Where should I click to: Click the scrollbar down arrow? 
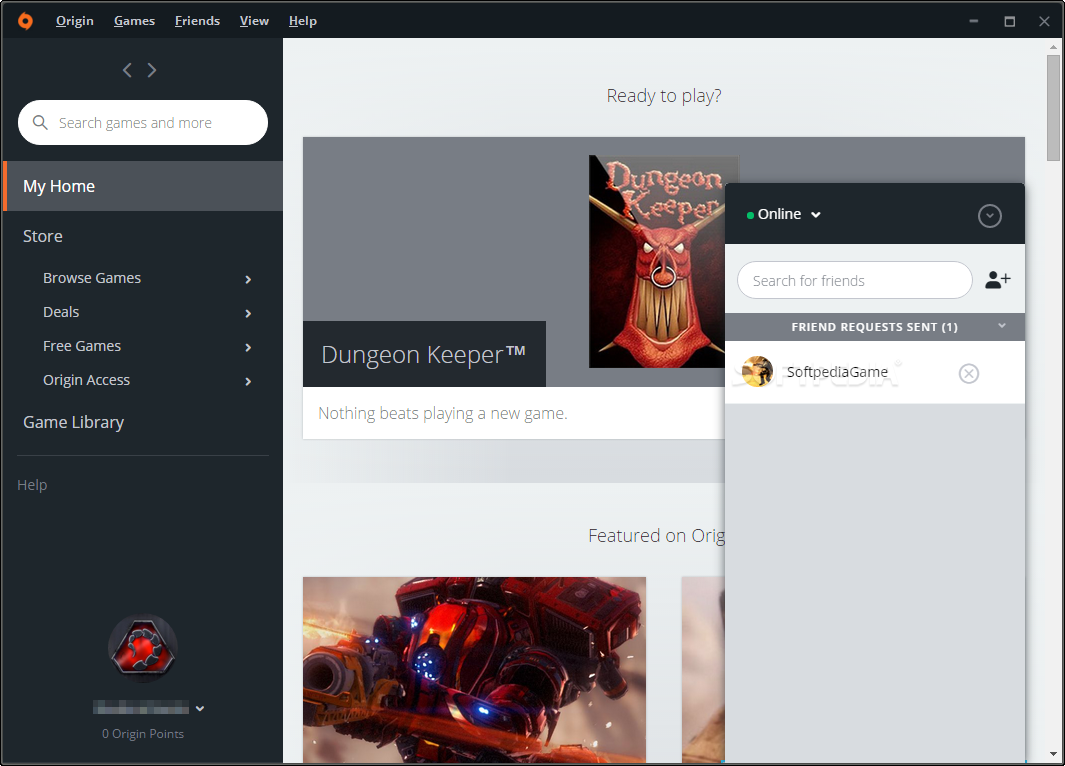pos(1053,754)
